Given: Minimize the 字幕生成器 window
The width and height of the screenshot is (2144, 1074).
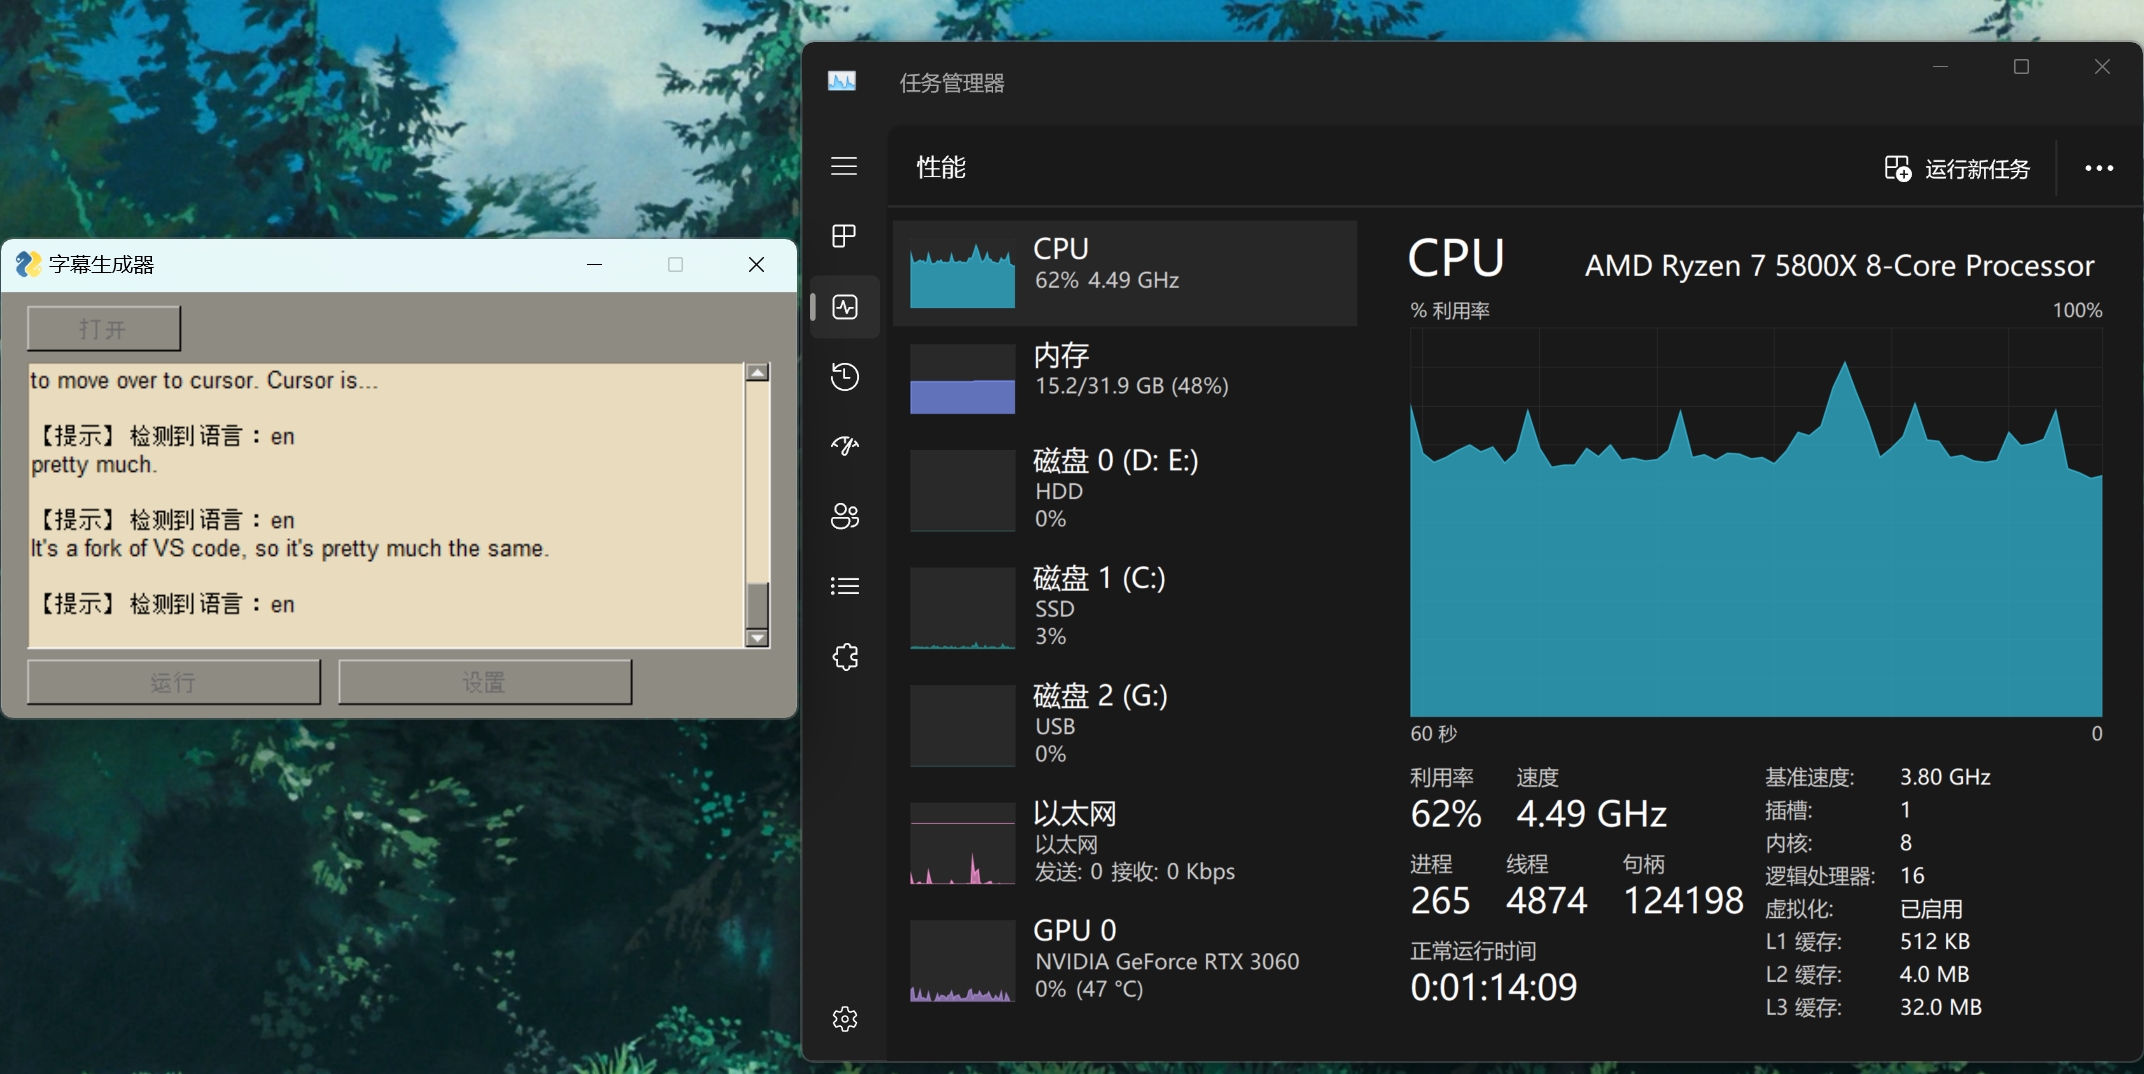Looking at the screenshot, I should [x=594, y=264].
